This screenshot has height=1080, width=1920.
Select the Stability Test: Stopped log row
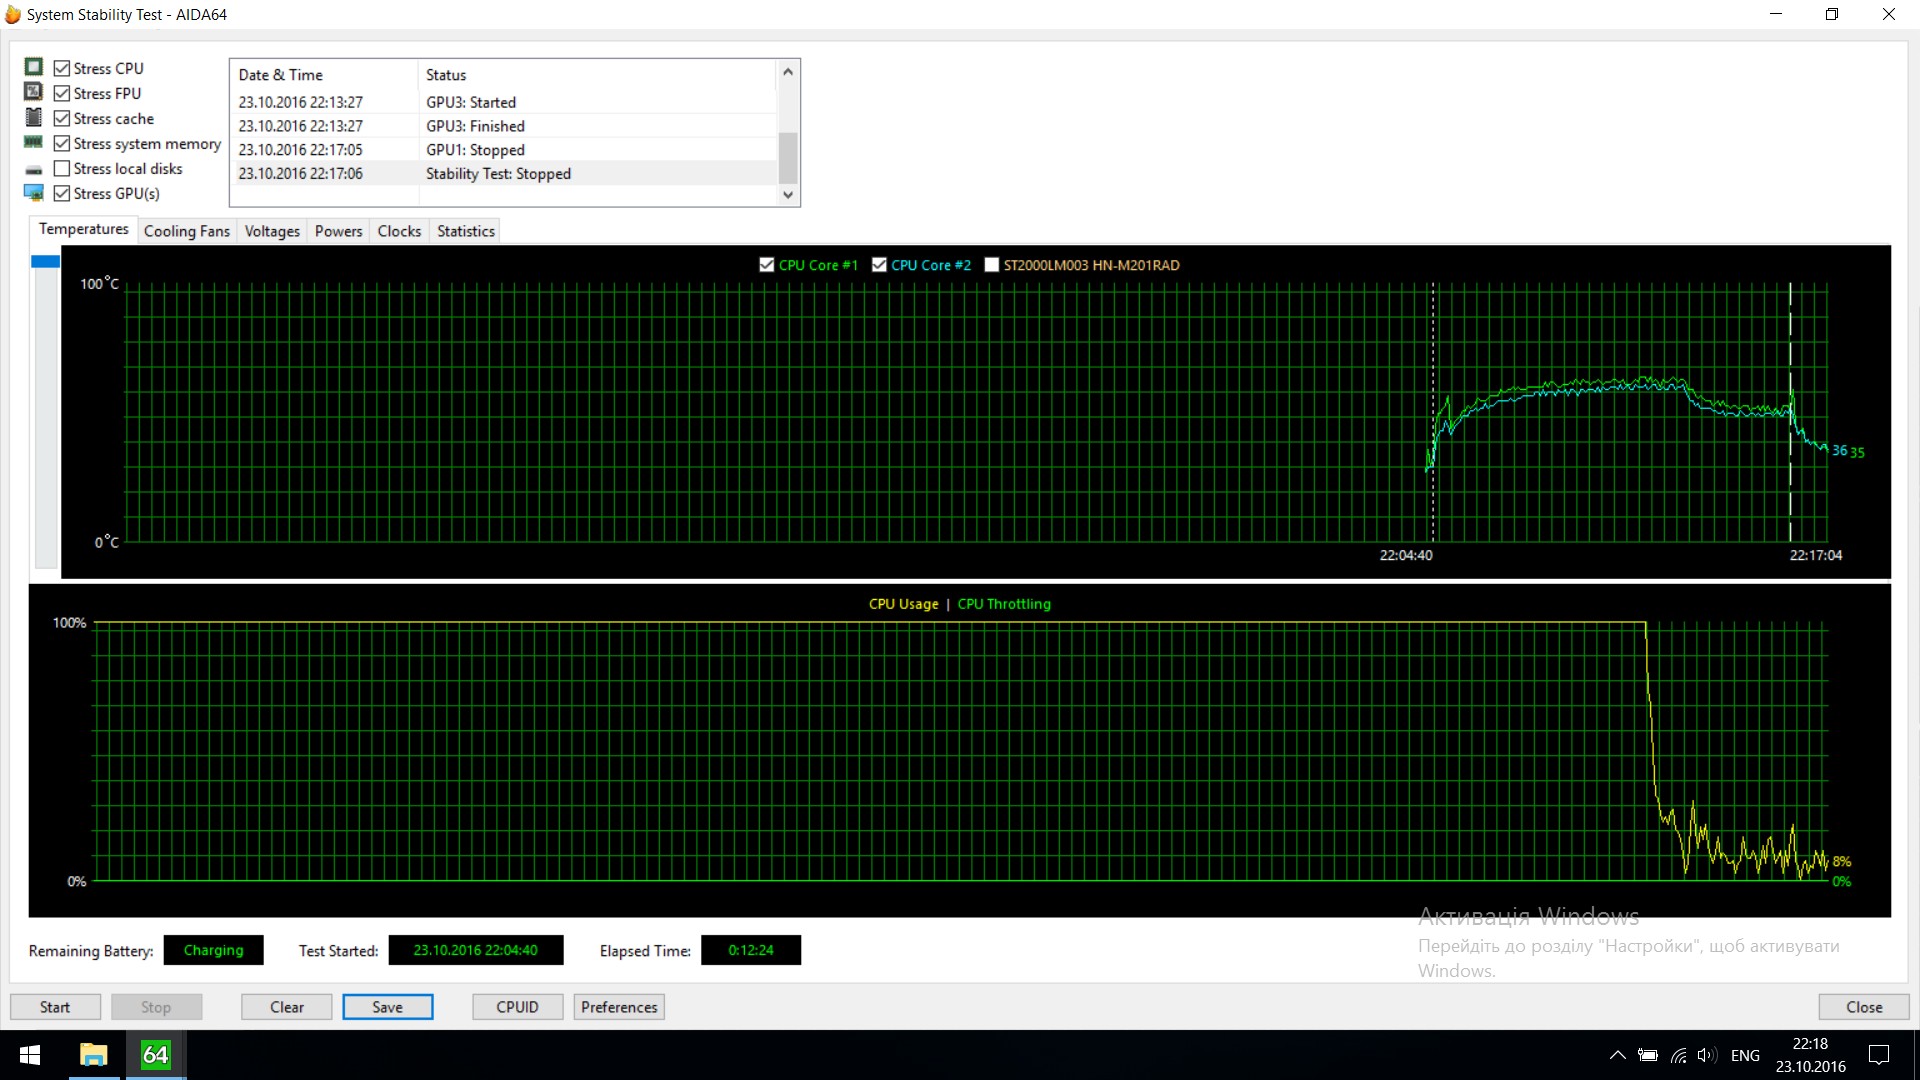tap(500, 173)
